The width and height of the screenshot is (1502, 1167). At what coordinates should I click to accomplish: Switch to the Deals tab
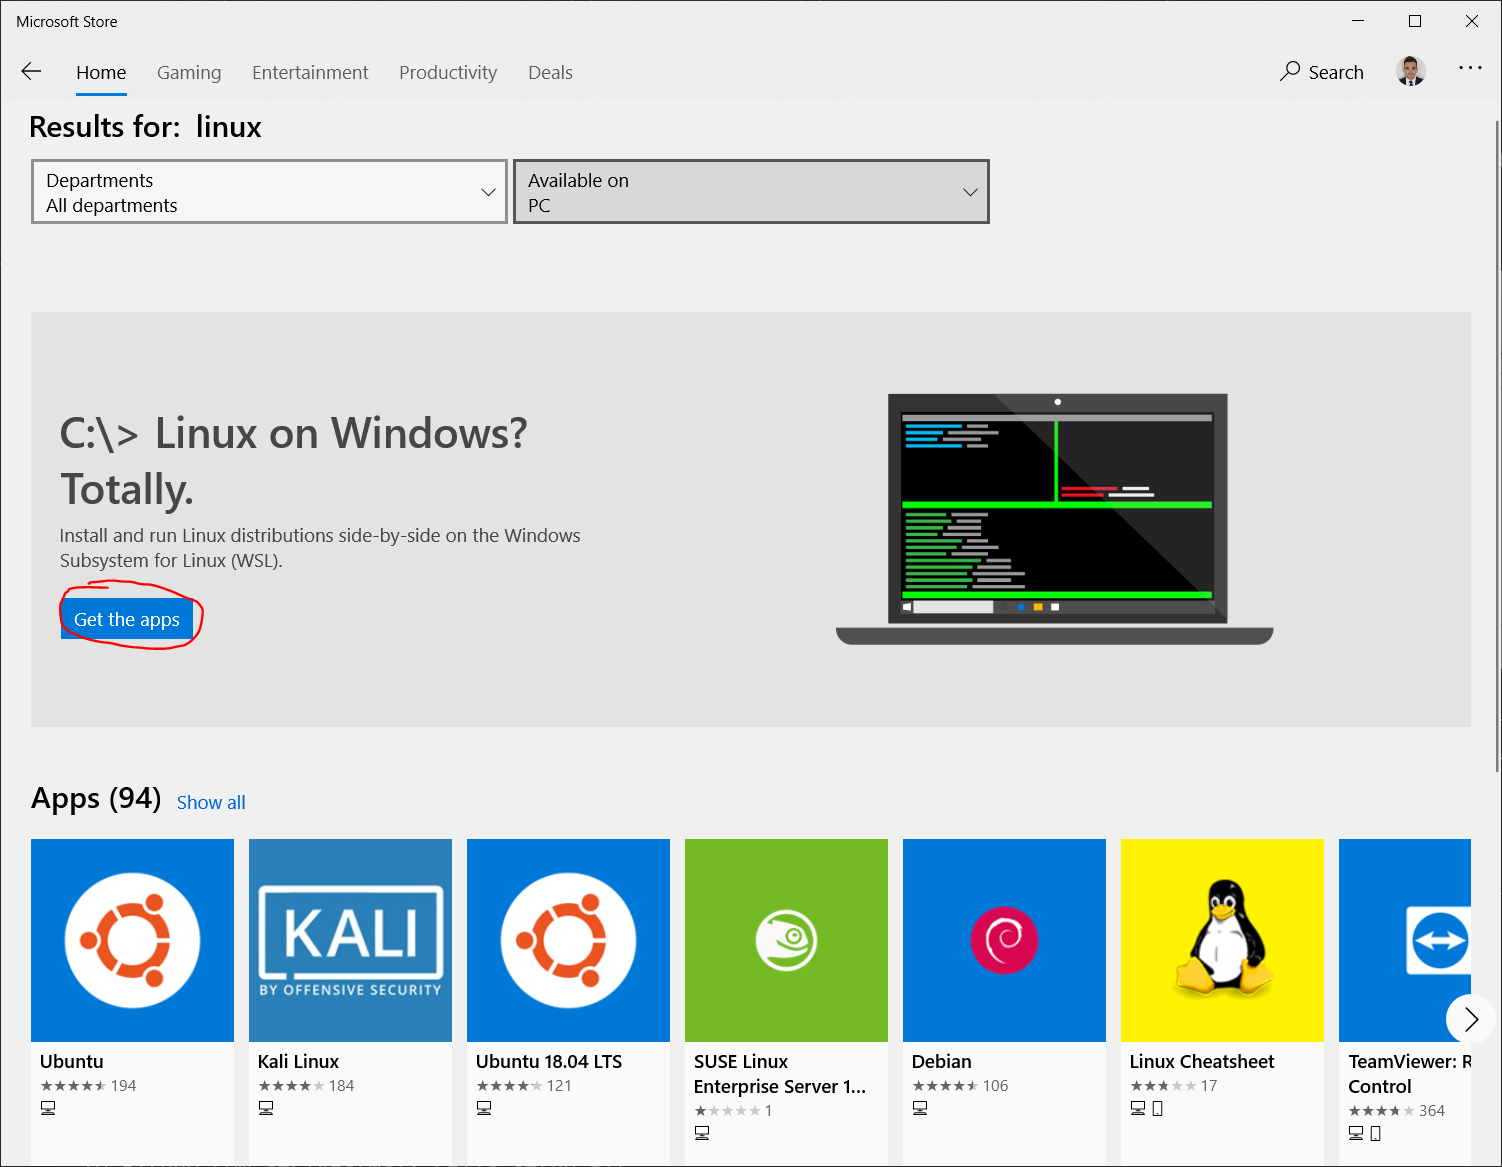(x=550, y=73)
